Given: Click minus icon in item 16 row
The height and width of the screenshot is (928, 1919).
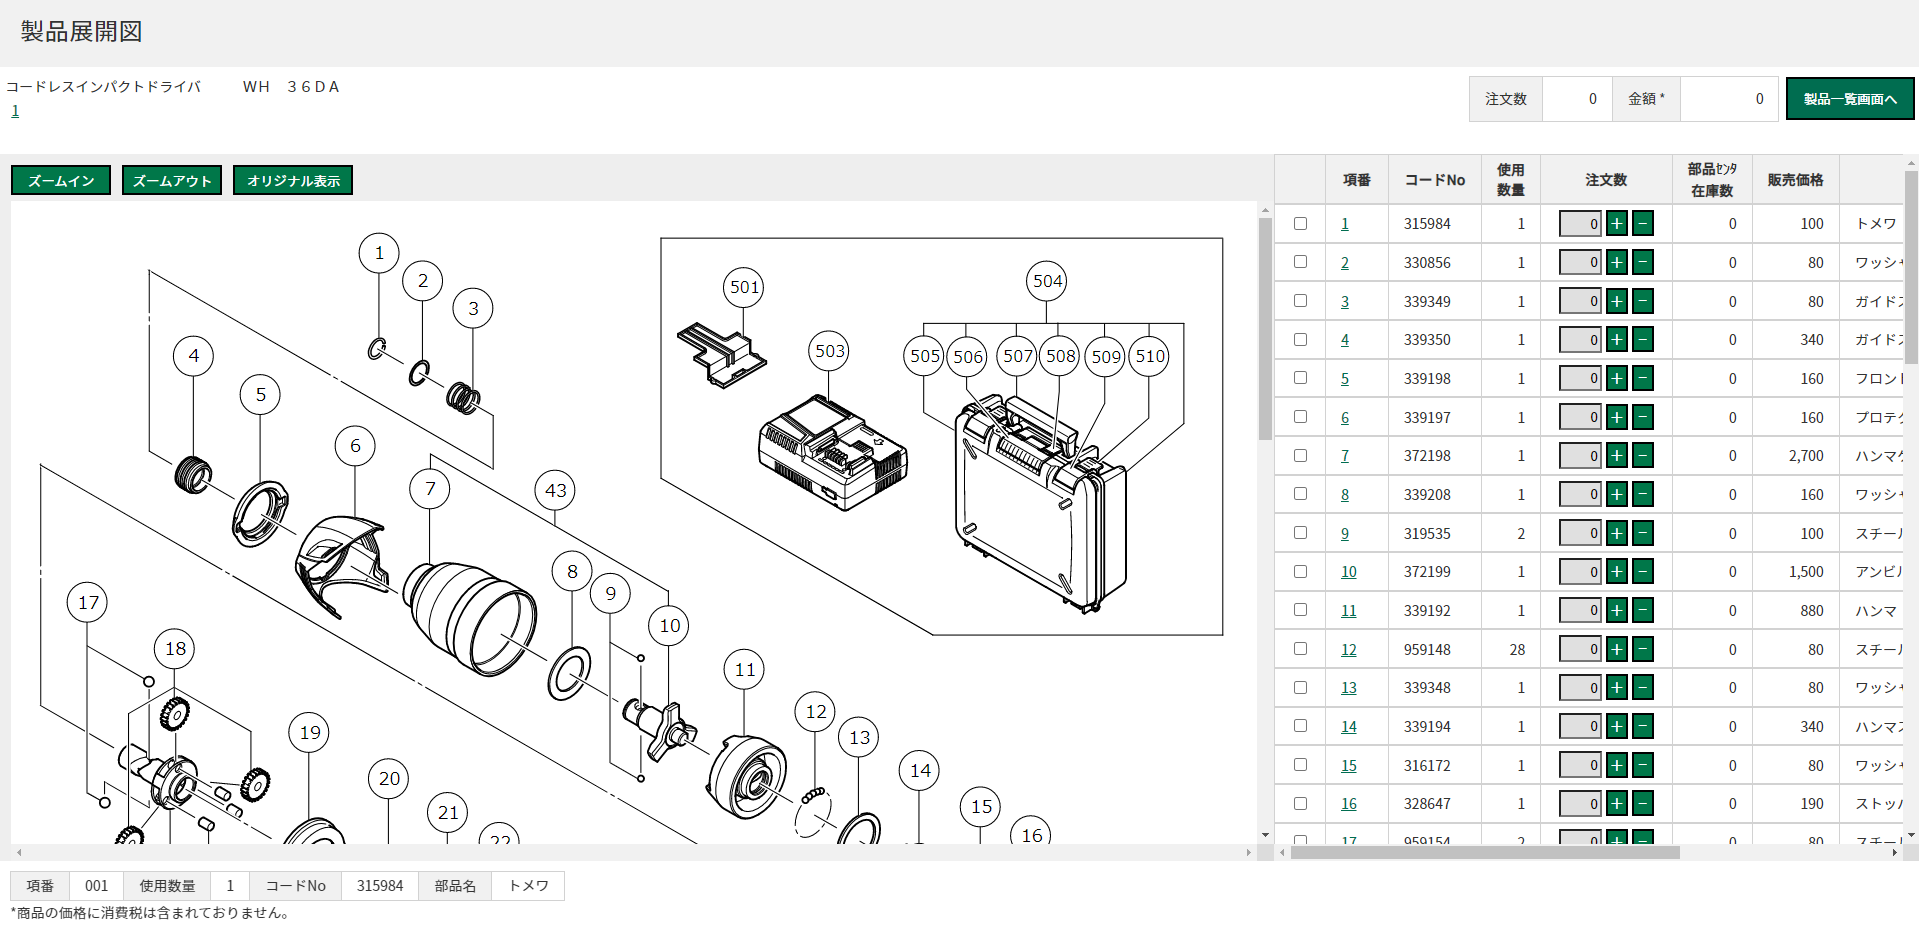Looking at the screenshot, I should [1642, 804].
